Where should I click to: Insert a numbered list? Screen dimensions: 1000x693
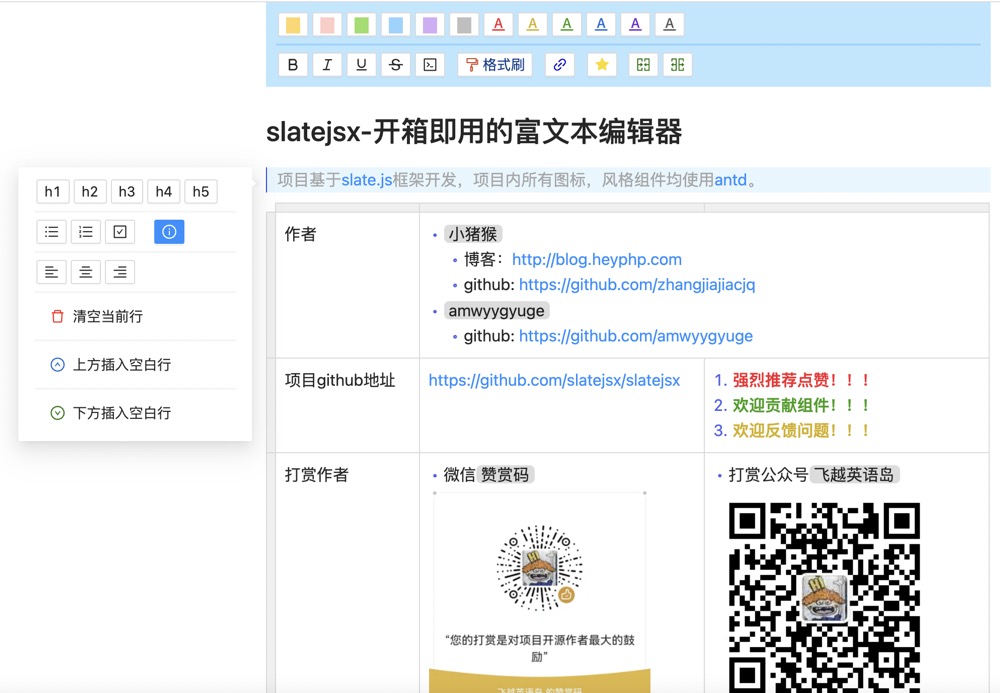pyautogui.click(x=85, y=231)
